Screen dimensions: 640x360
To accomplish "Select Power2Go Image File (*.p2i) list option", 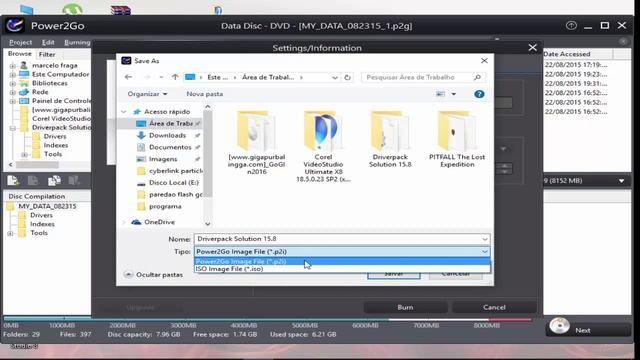I will point(342,261).
